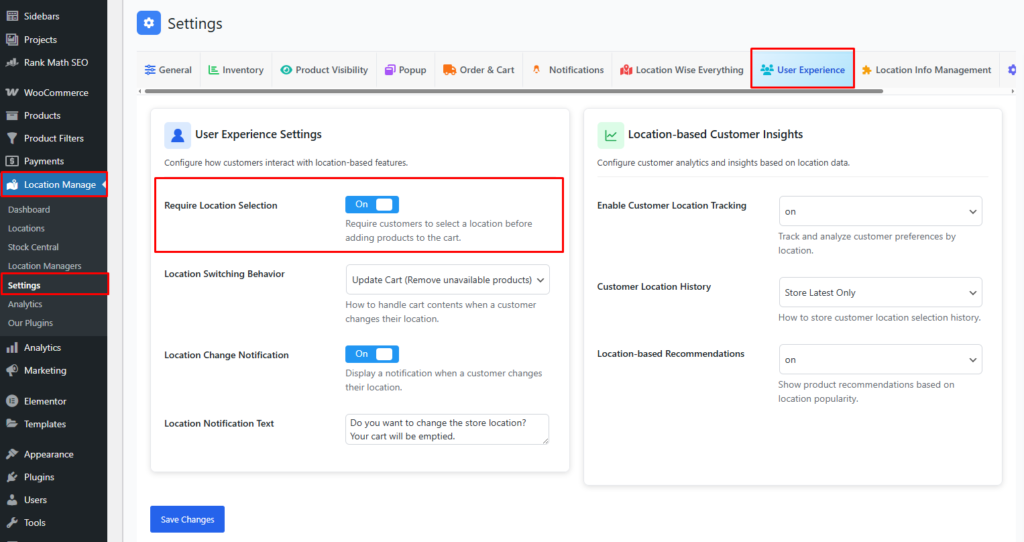This screenshot has width=1024, height=542.
Task: Click the blue Settings gear icon in header
Action: 149,23
